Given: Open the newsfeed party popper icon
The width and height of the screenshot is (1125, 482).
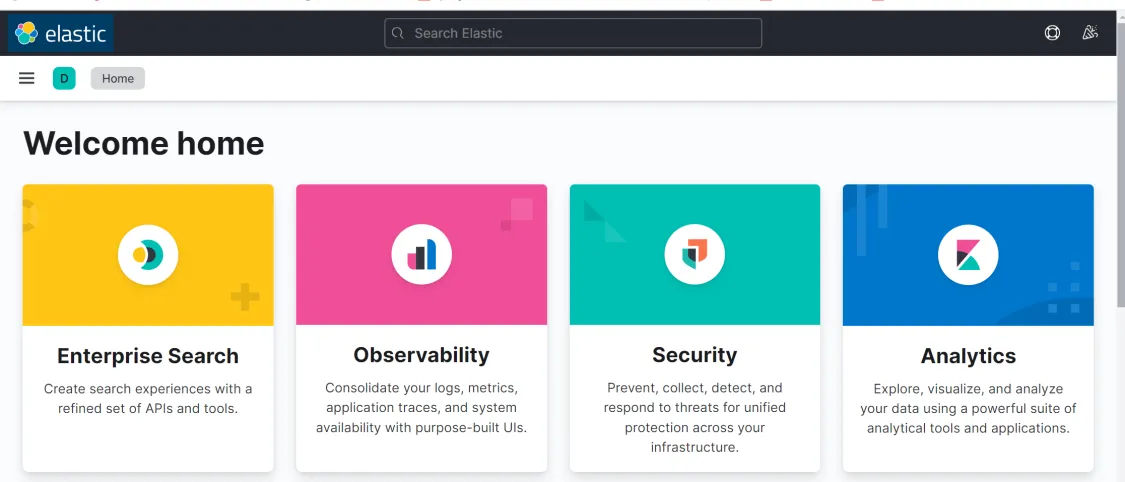Looking at the screenshot, I should tap(1090, 33).
